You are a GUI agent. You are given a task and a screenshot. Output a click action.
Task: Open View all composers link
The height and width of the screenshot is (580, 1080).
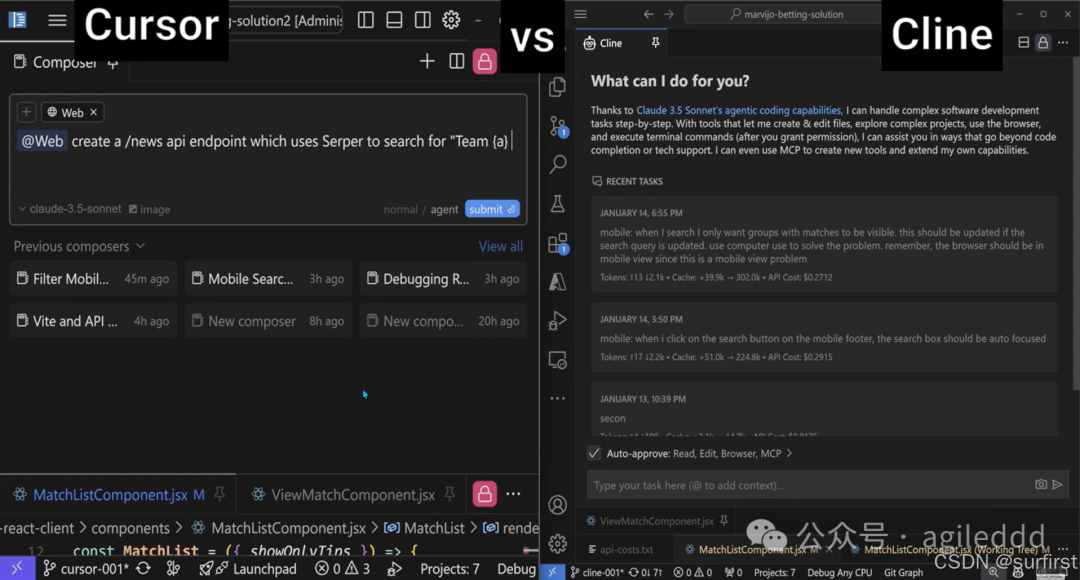[x=501, y=247]
